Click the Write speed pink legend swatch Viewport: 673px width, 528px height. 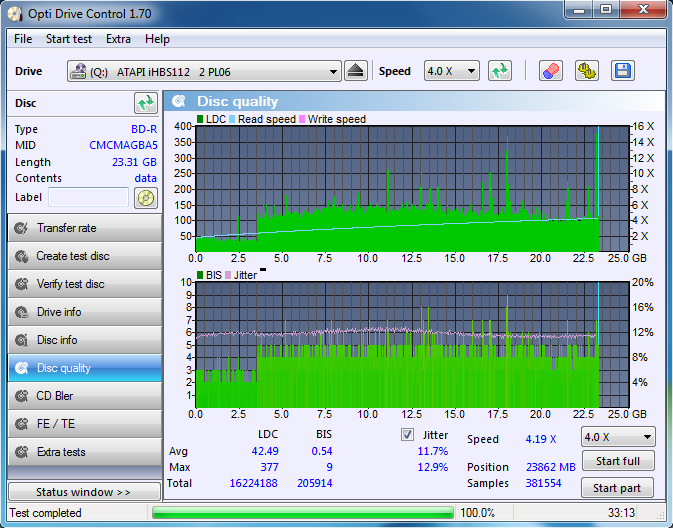pyautogui.click(x=302, y=119)
